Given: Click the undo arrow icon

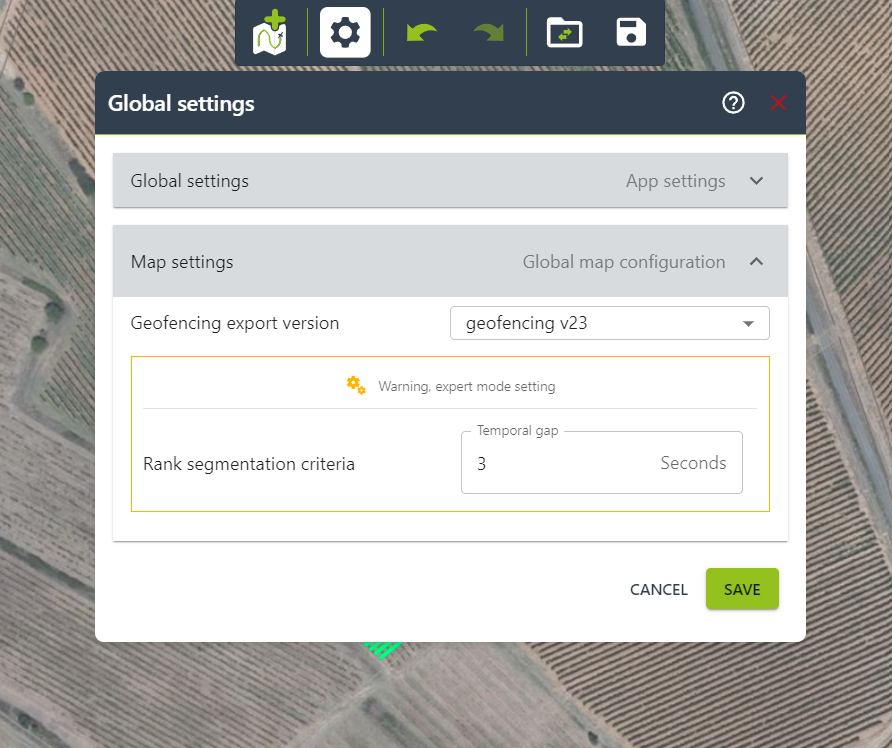Looking at the screenshot, I should pos(420,31).
